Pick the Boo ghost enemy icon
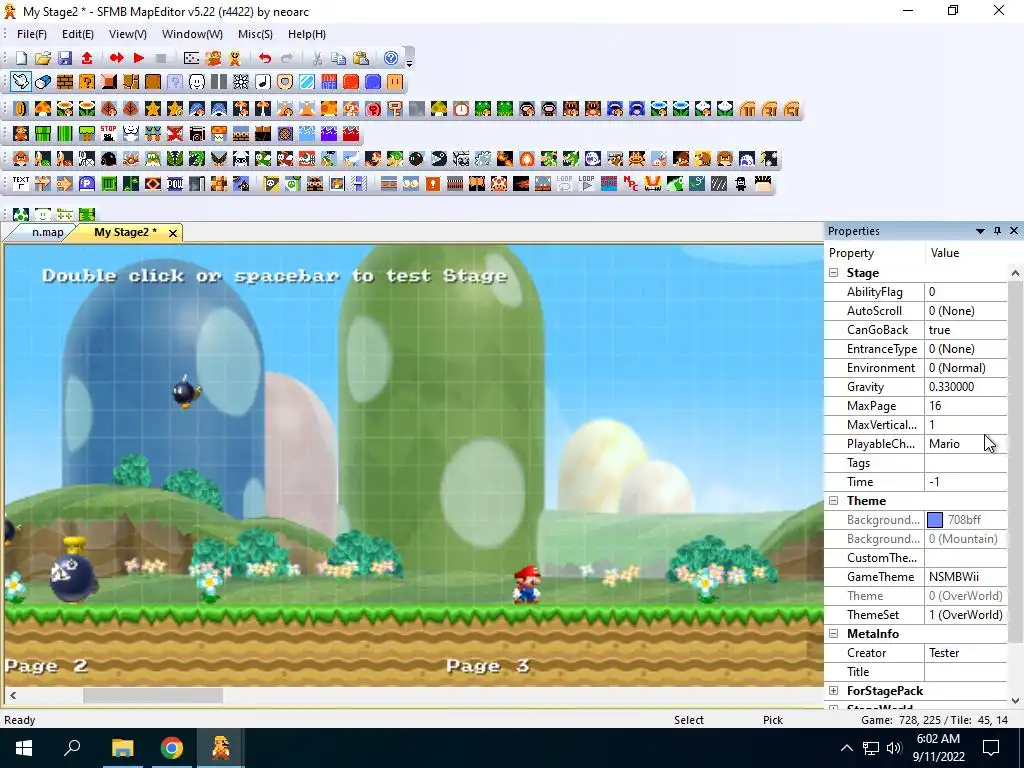 [x=593, y=159]
